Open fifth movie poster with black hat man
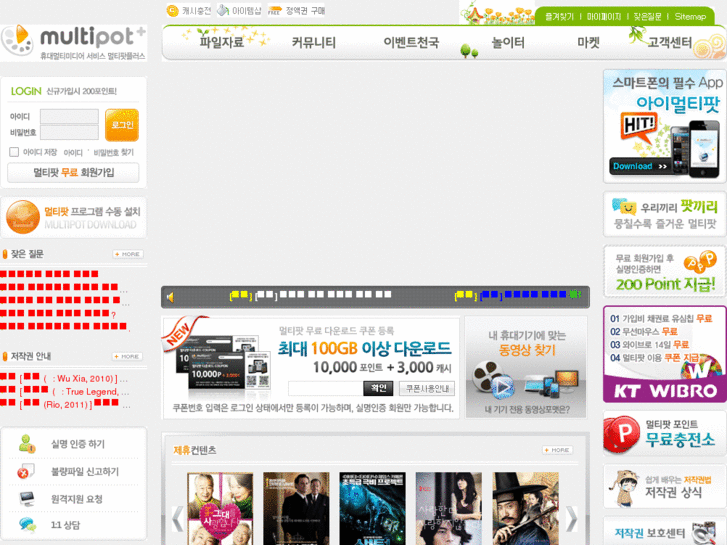 525,508
